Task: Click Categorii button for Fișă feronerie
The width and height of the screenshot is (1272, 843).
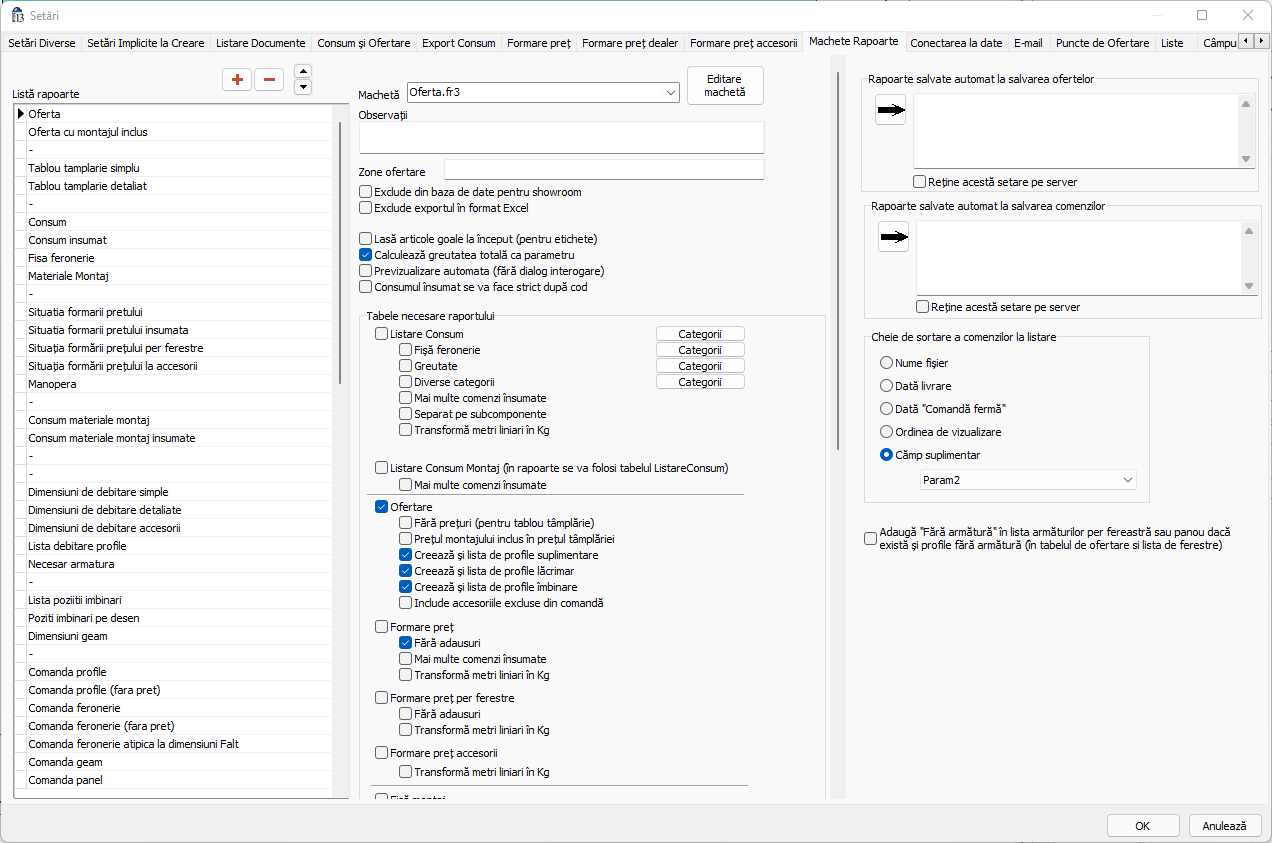Action: click(x=700, y=350)
